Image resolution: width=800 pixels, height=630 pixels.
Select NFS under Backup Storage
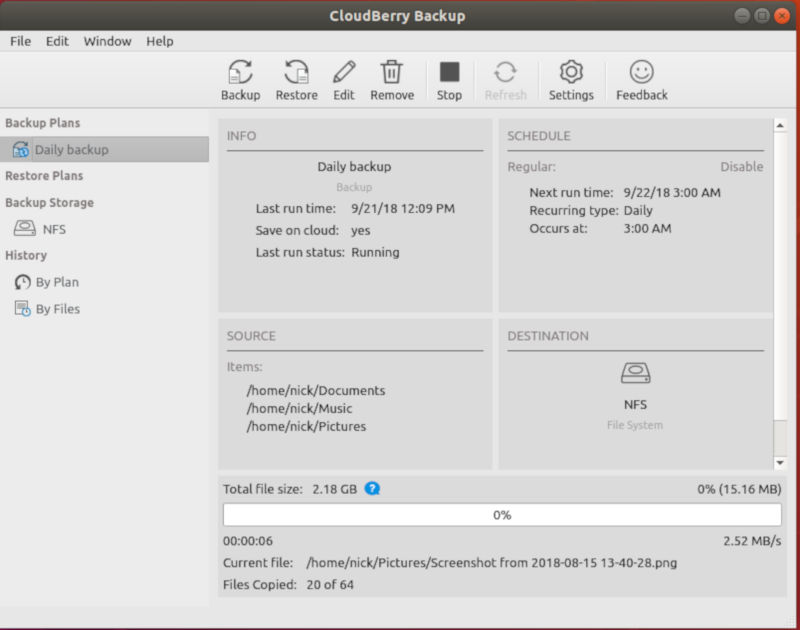point(54,229)
